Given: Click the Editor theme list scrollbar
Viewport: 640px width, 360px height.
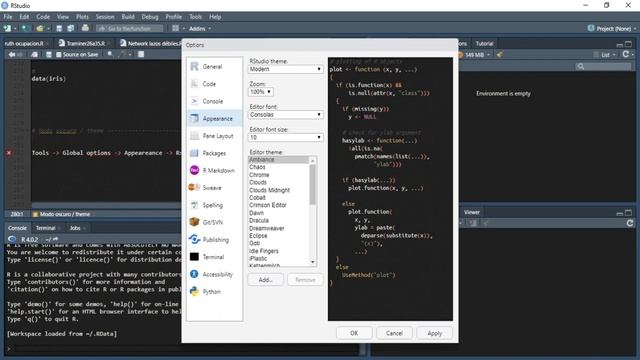Looking at the screenshot, I should pyautogui.click(x=313, y=184).
